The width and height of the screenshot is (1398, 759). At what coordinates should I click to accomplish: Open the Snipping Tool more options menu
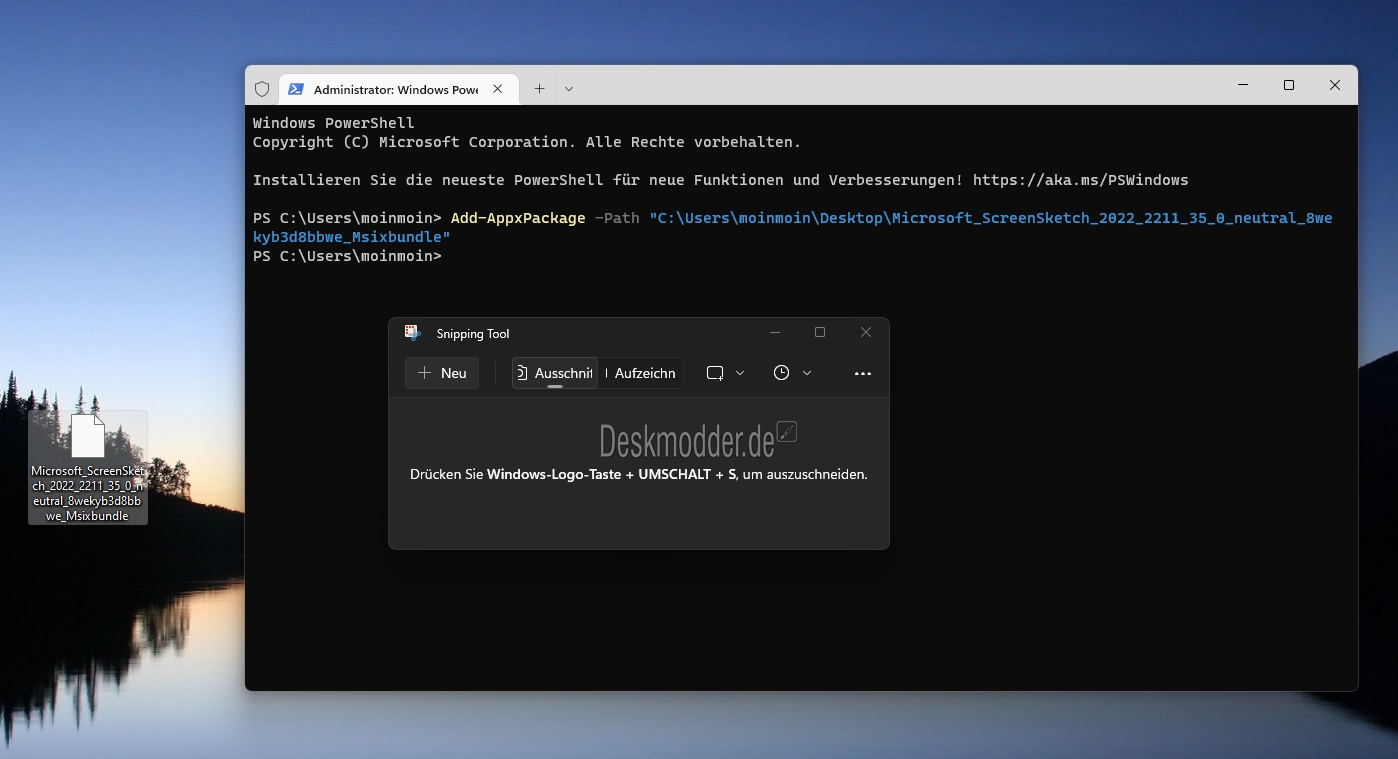coord(862,373)
